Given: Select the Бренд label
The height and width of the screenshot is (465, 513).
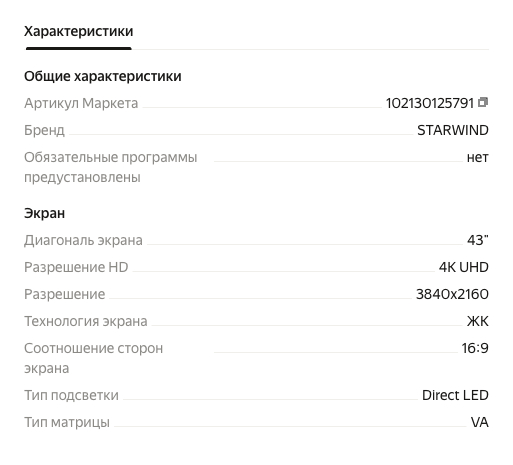Looking at the screenshot, I should click(x=44, y=130).
